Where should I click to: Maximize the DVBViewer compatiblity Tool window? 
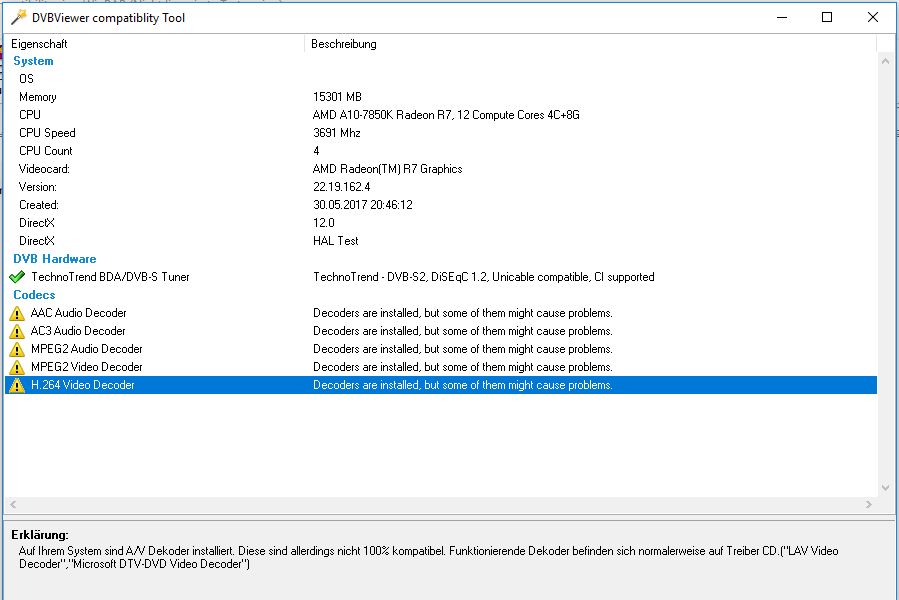(x=827, y=17)
